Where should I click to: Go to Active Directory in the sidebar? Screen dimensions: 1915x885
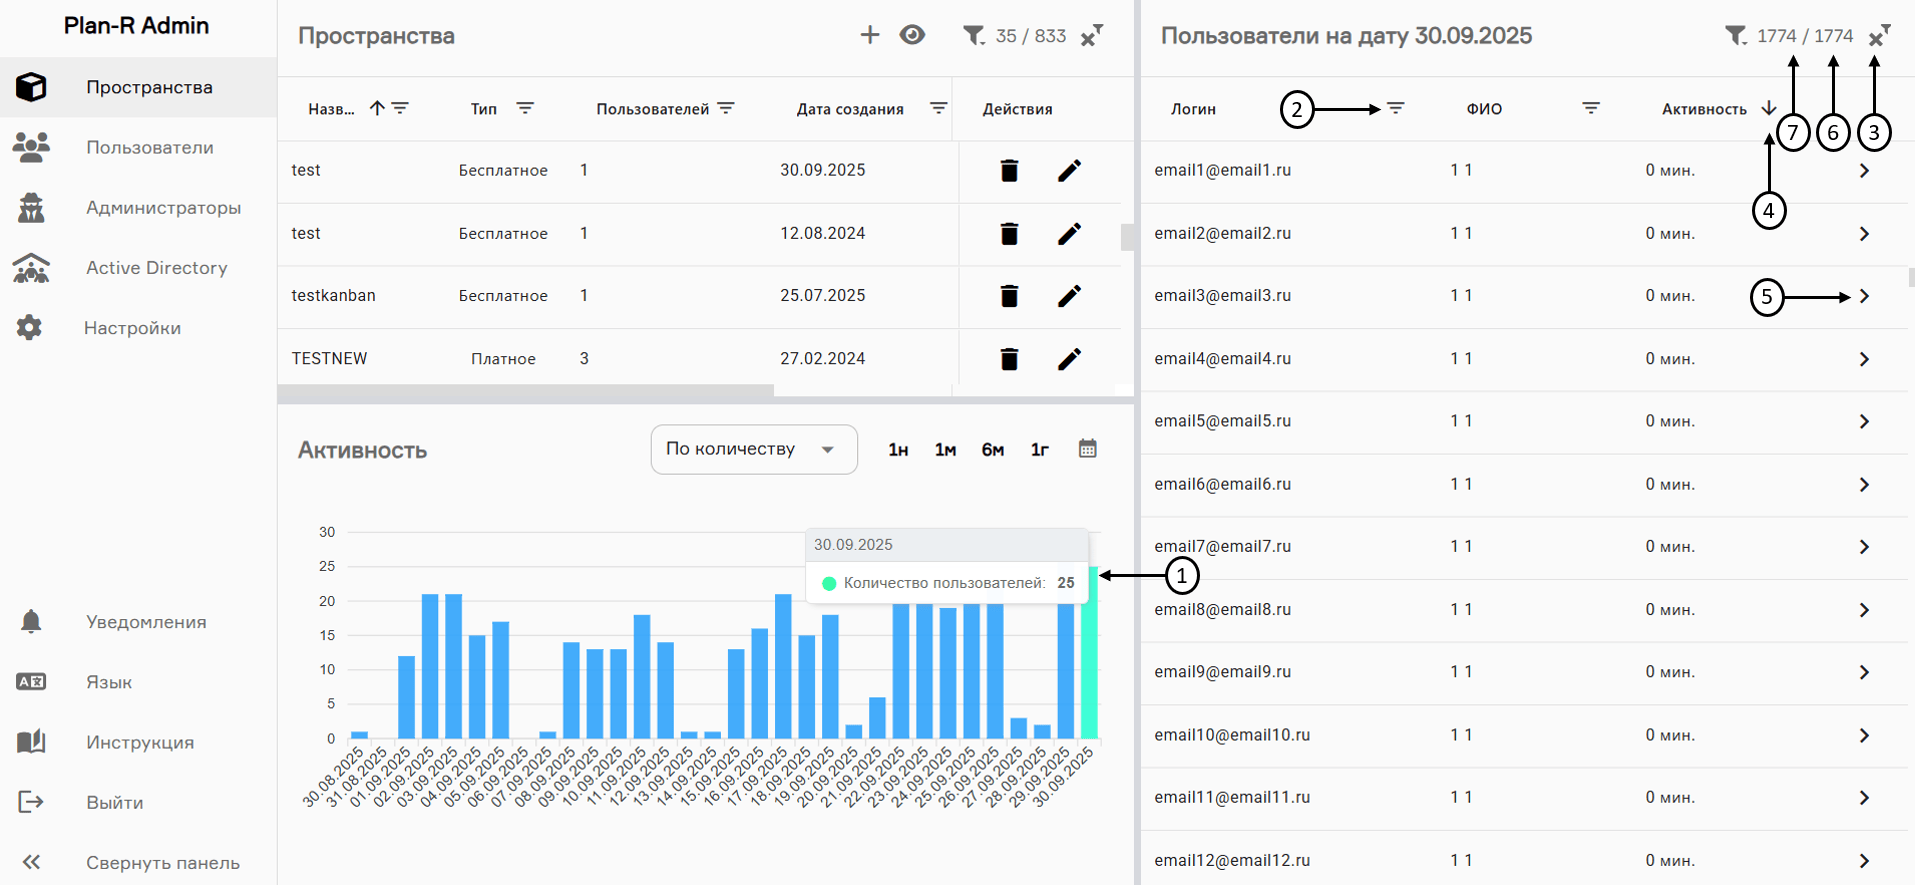pyautogui.click(x=156, y=268)
